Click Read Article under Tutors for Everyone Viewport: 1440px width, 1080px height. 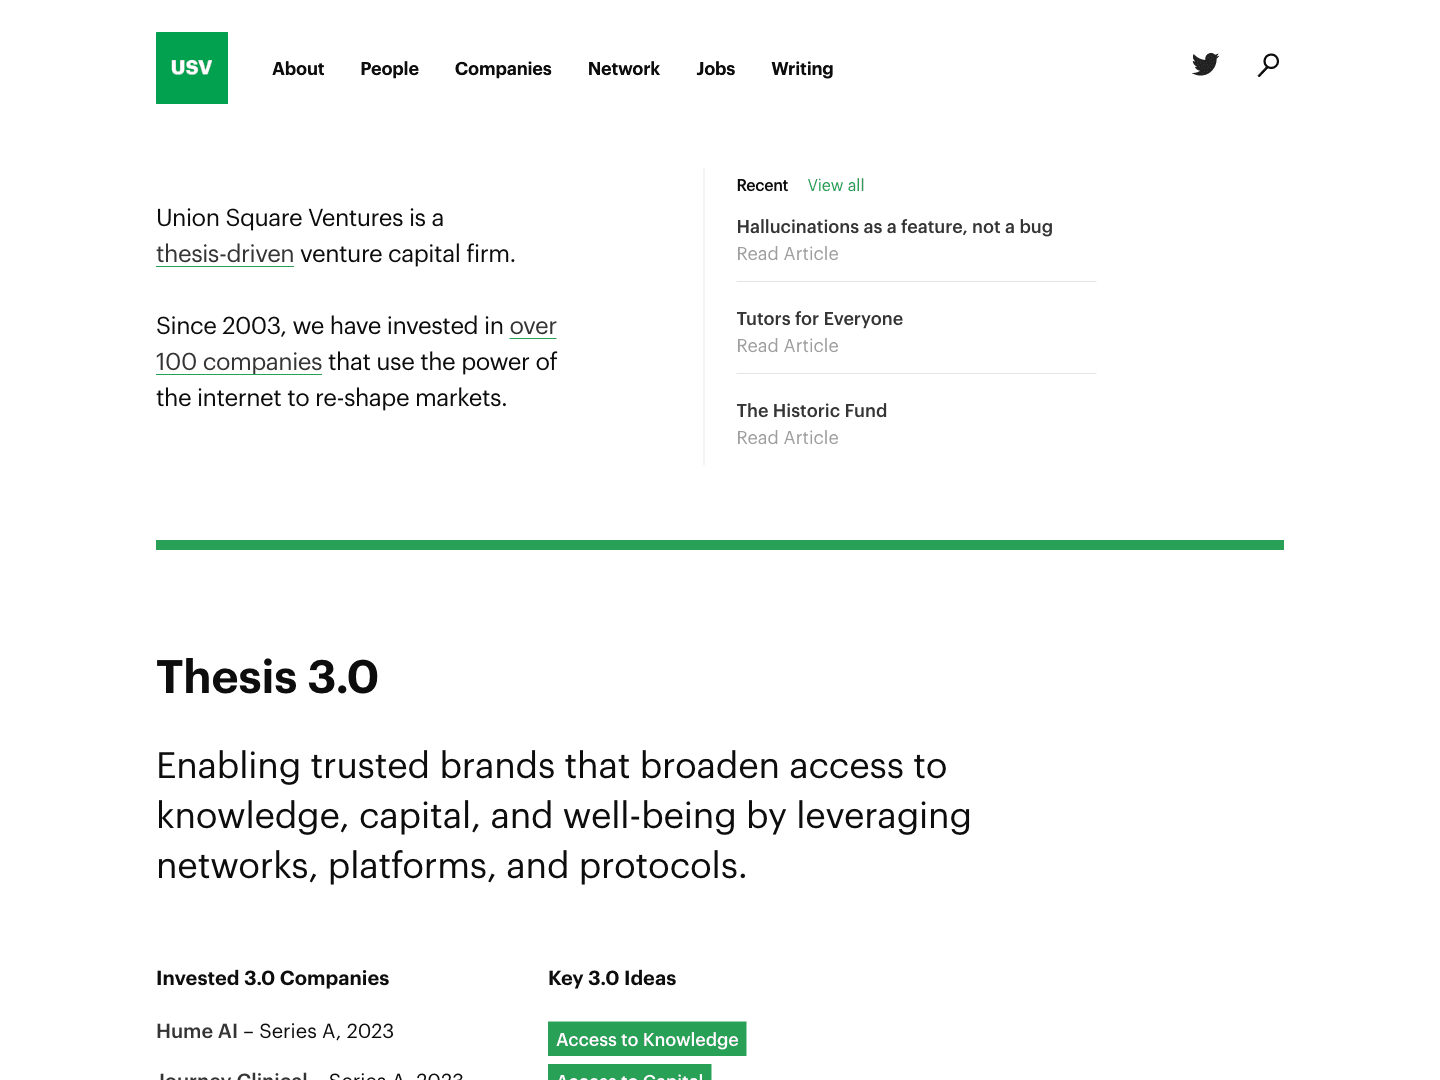pyautogui.click(x=787, y=346)
